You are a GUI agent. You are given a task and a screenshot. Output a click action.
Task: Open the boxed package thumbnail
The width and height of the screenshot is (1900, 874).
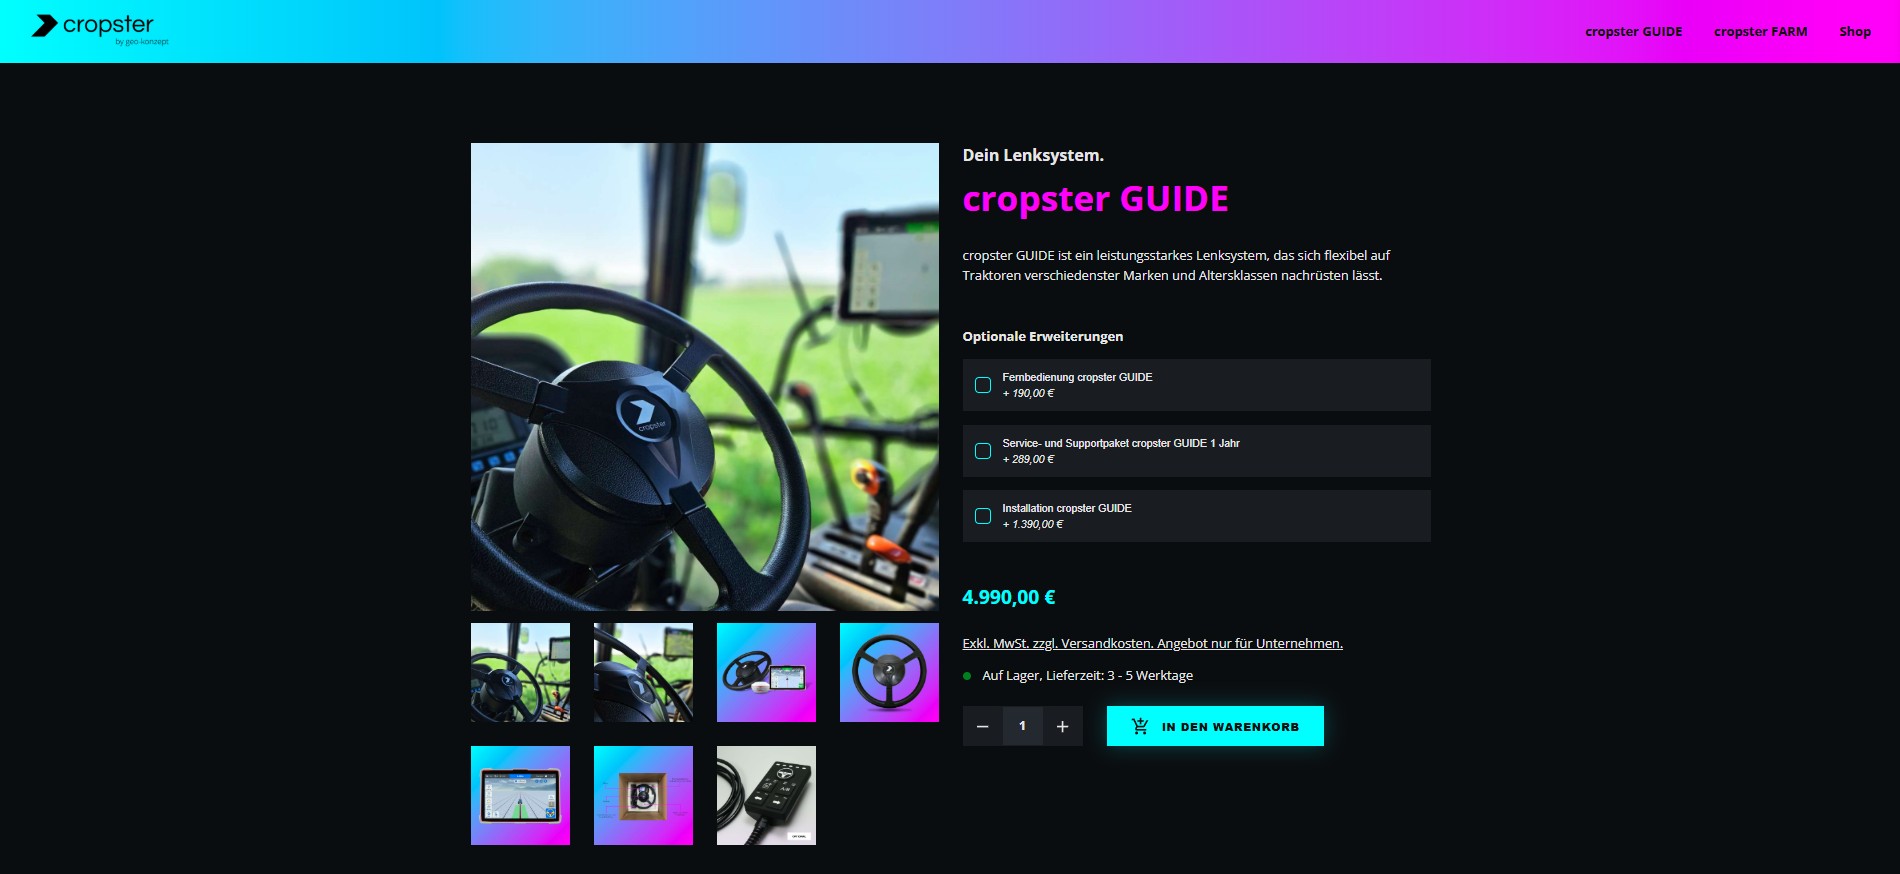(x=643, y=795)
